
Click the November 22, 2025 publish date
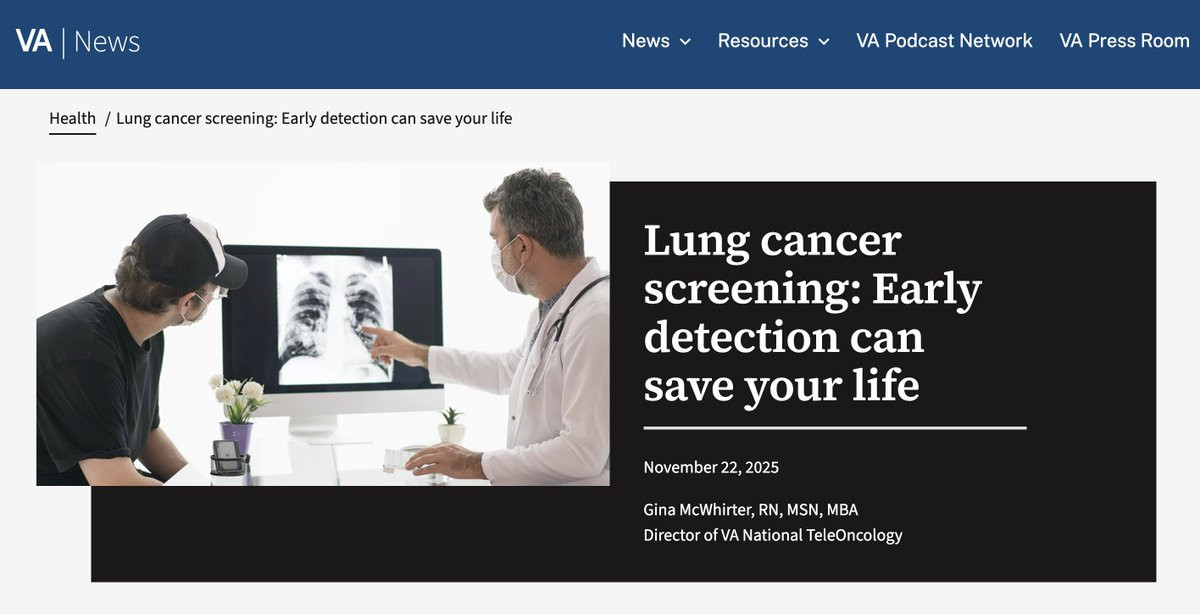(x=711, y=467)
